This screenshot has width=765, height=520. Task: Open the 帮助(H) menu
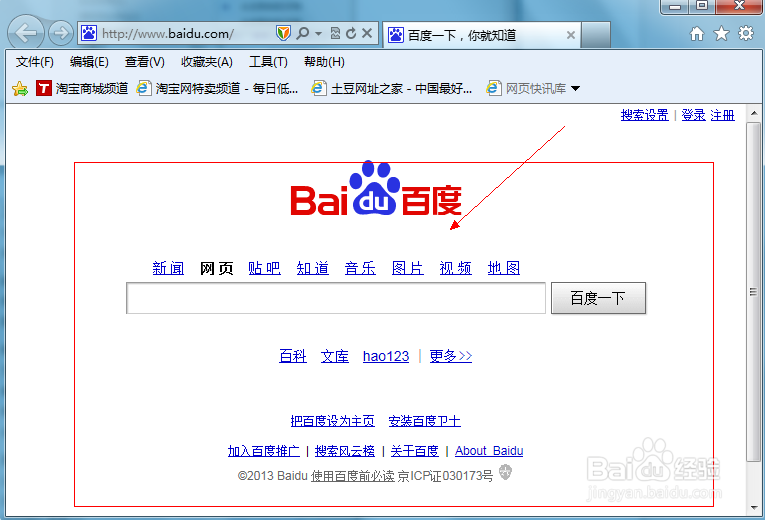click(x=324, y=62)
